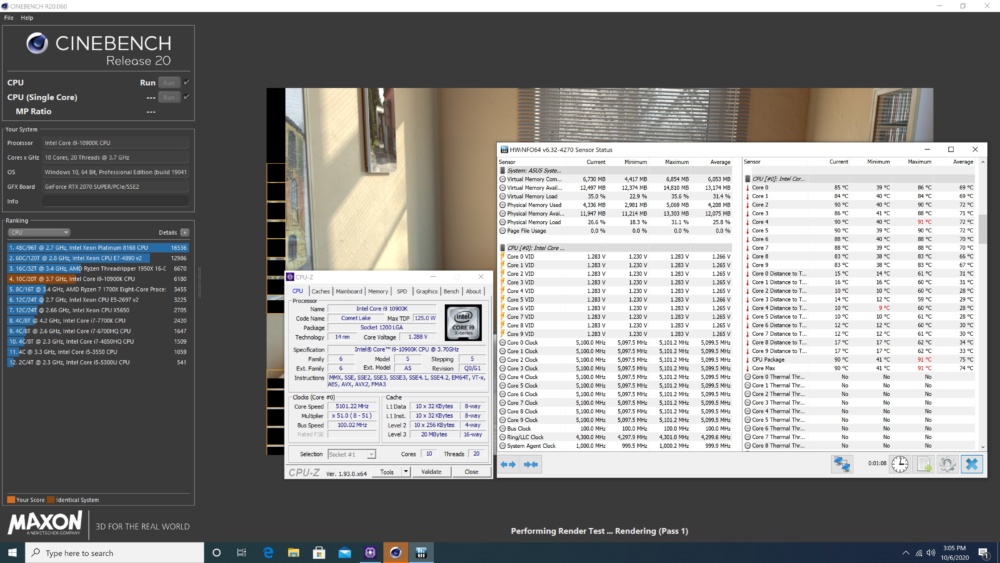Image resolution: width=1000 pixels, height=563 pixels.
Task: Switch to the Caches tab in CPU-Z
Action: (321, 291)
